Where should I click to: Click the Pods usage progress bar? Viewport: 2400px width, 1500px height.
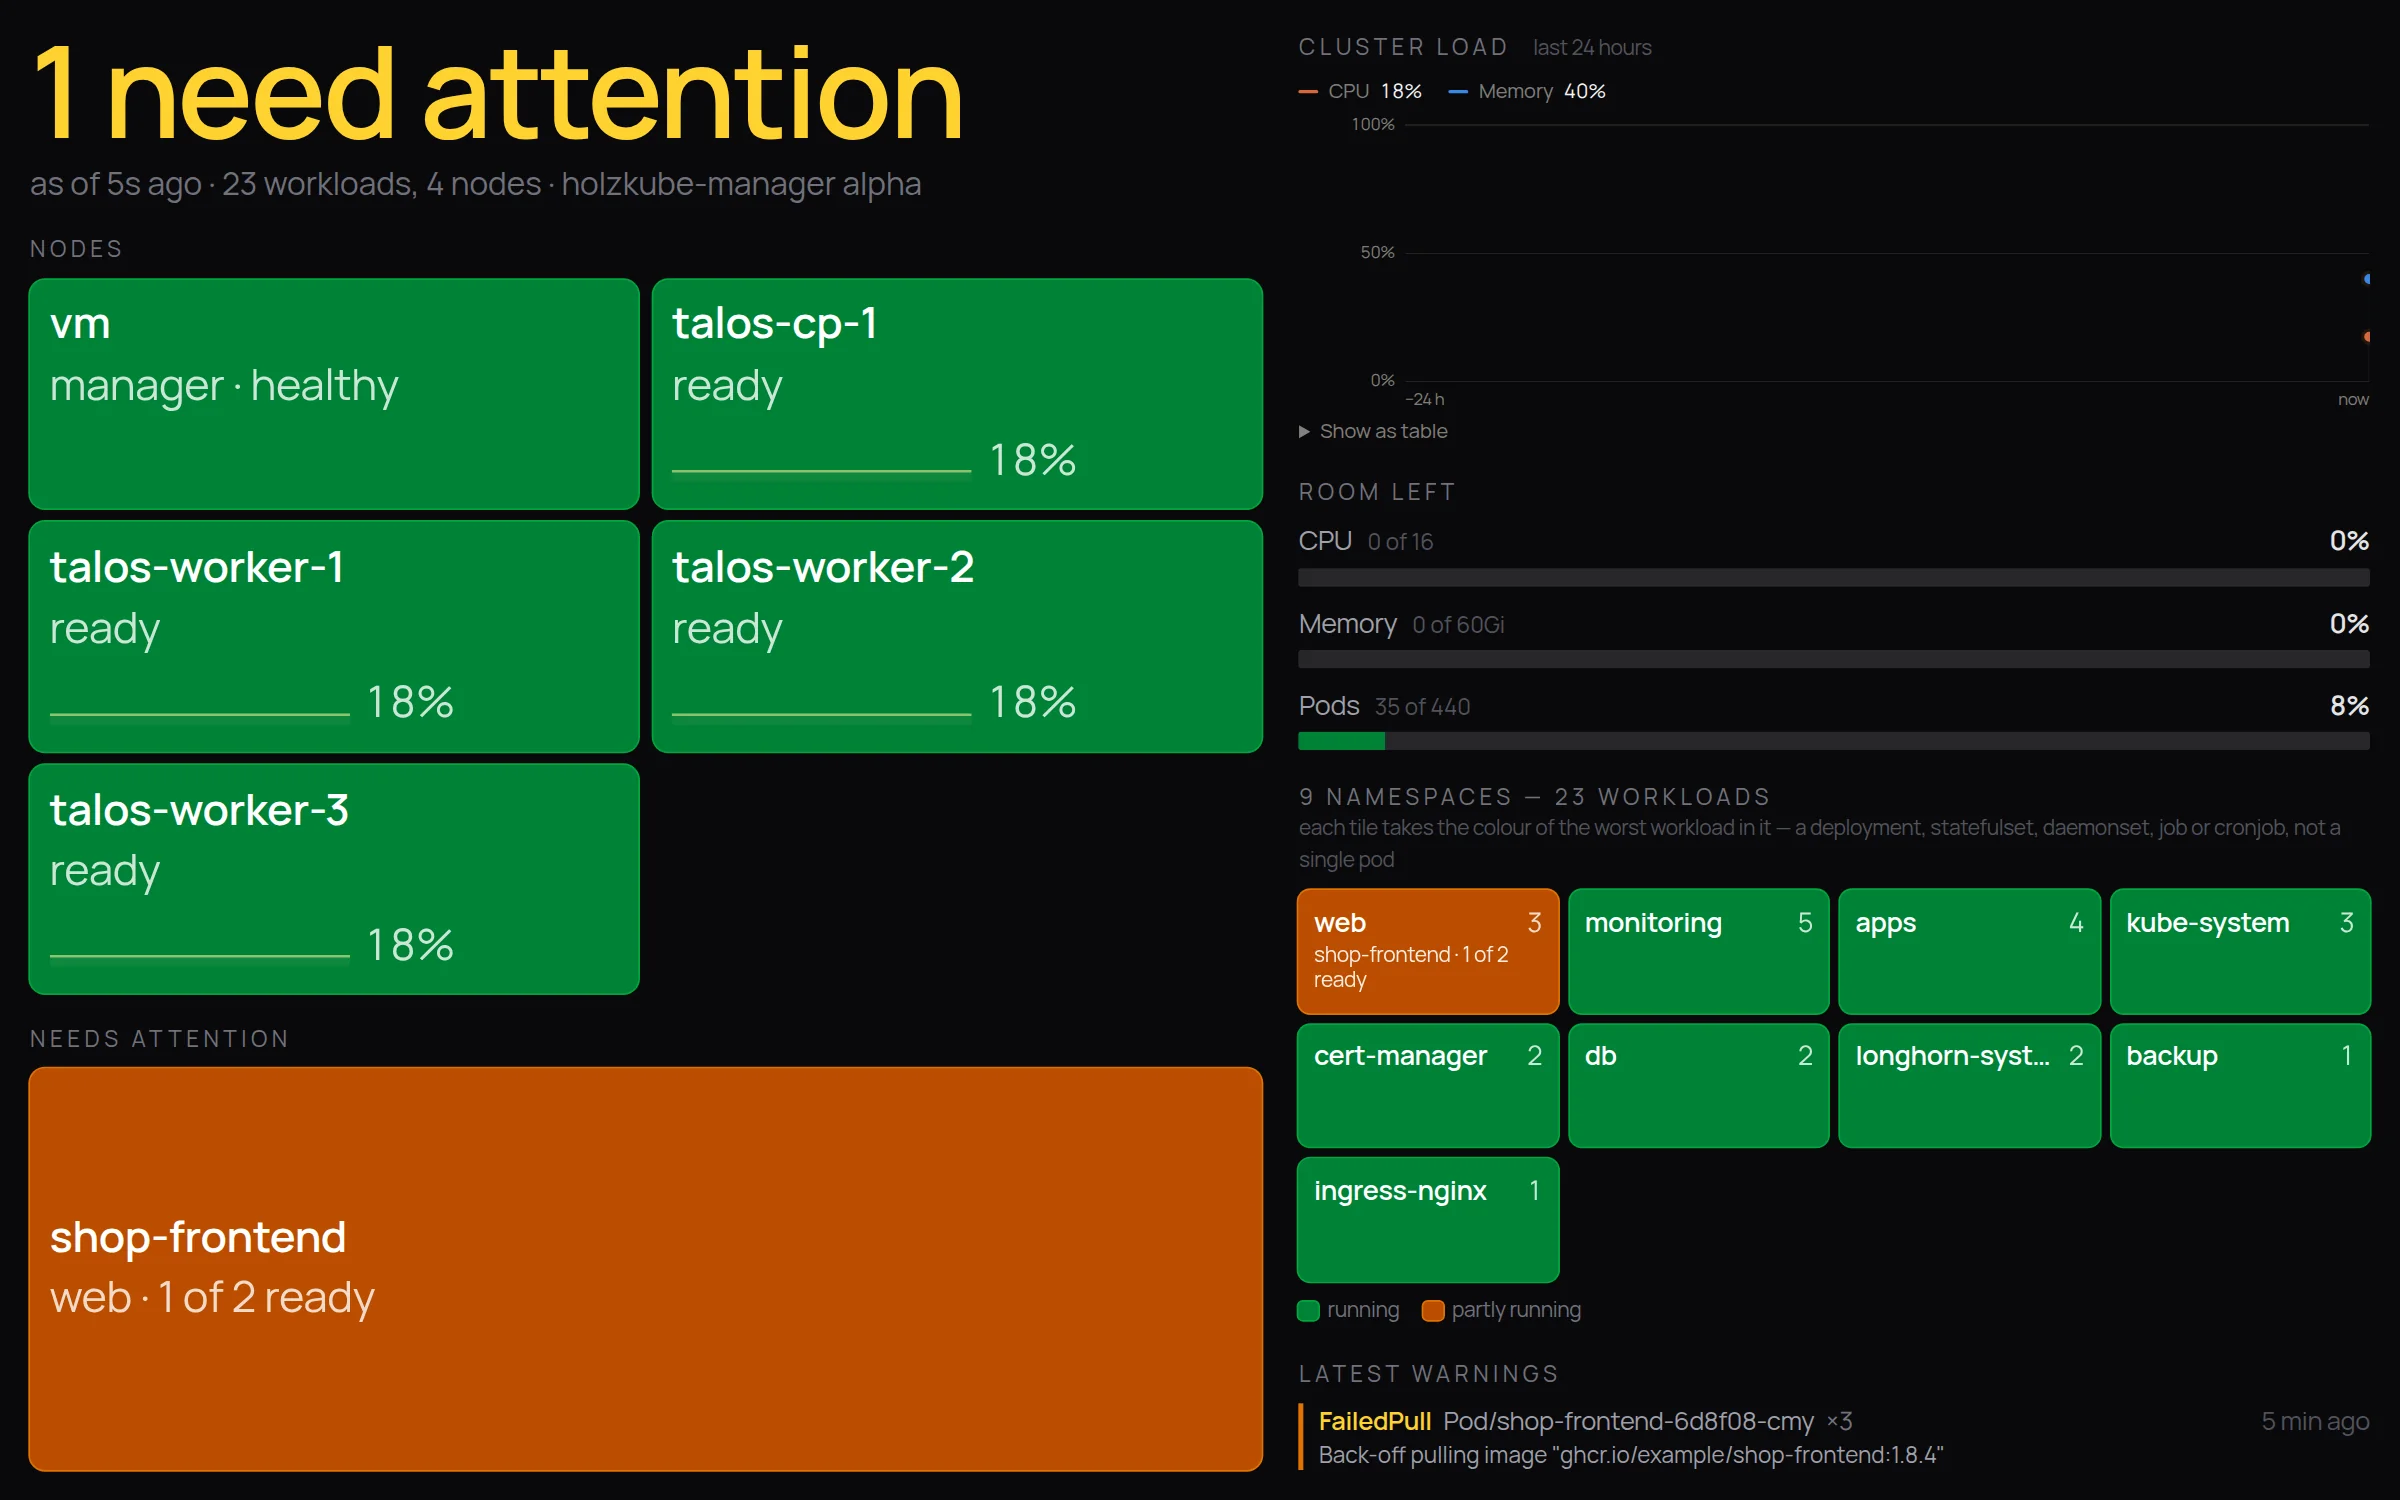(x=1833, y=741)
